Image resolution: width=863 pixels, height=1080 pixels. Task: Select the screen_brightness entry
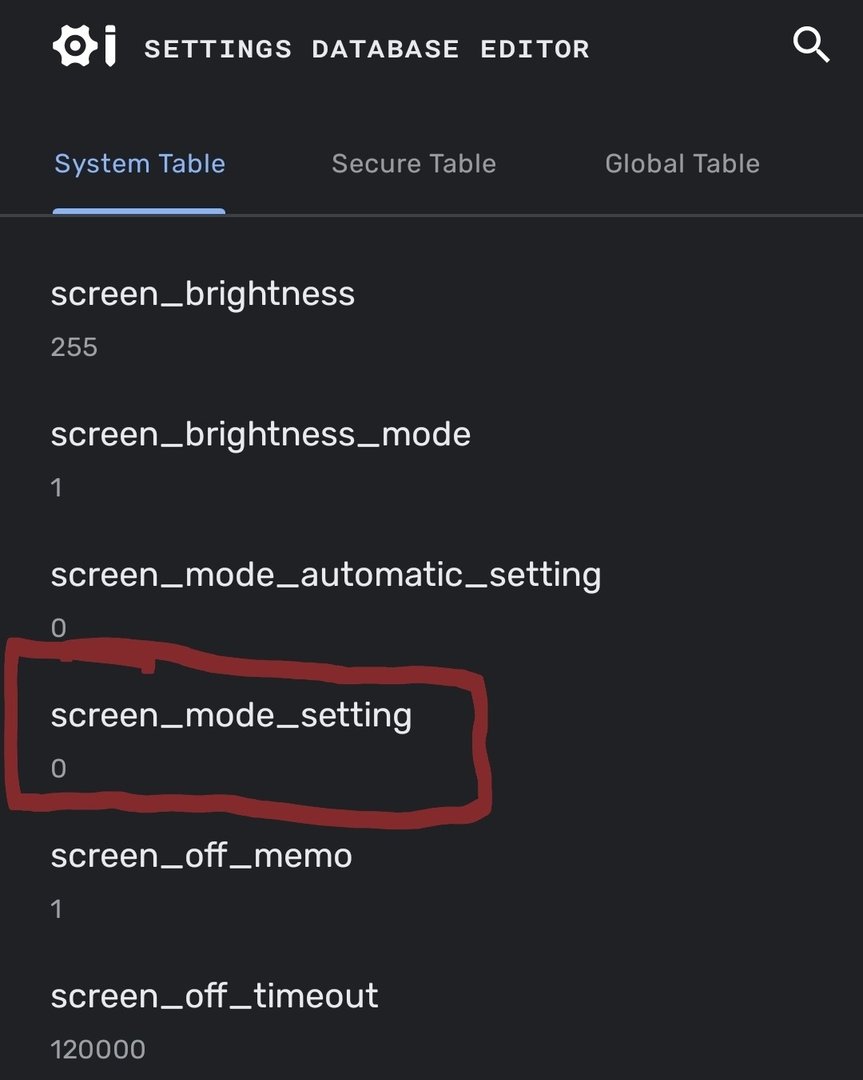click(202, 294)
